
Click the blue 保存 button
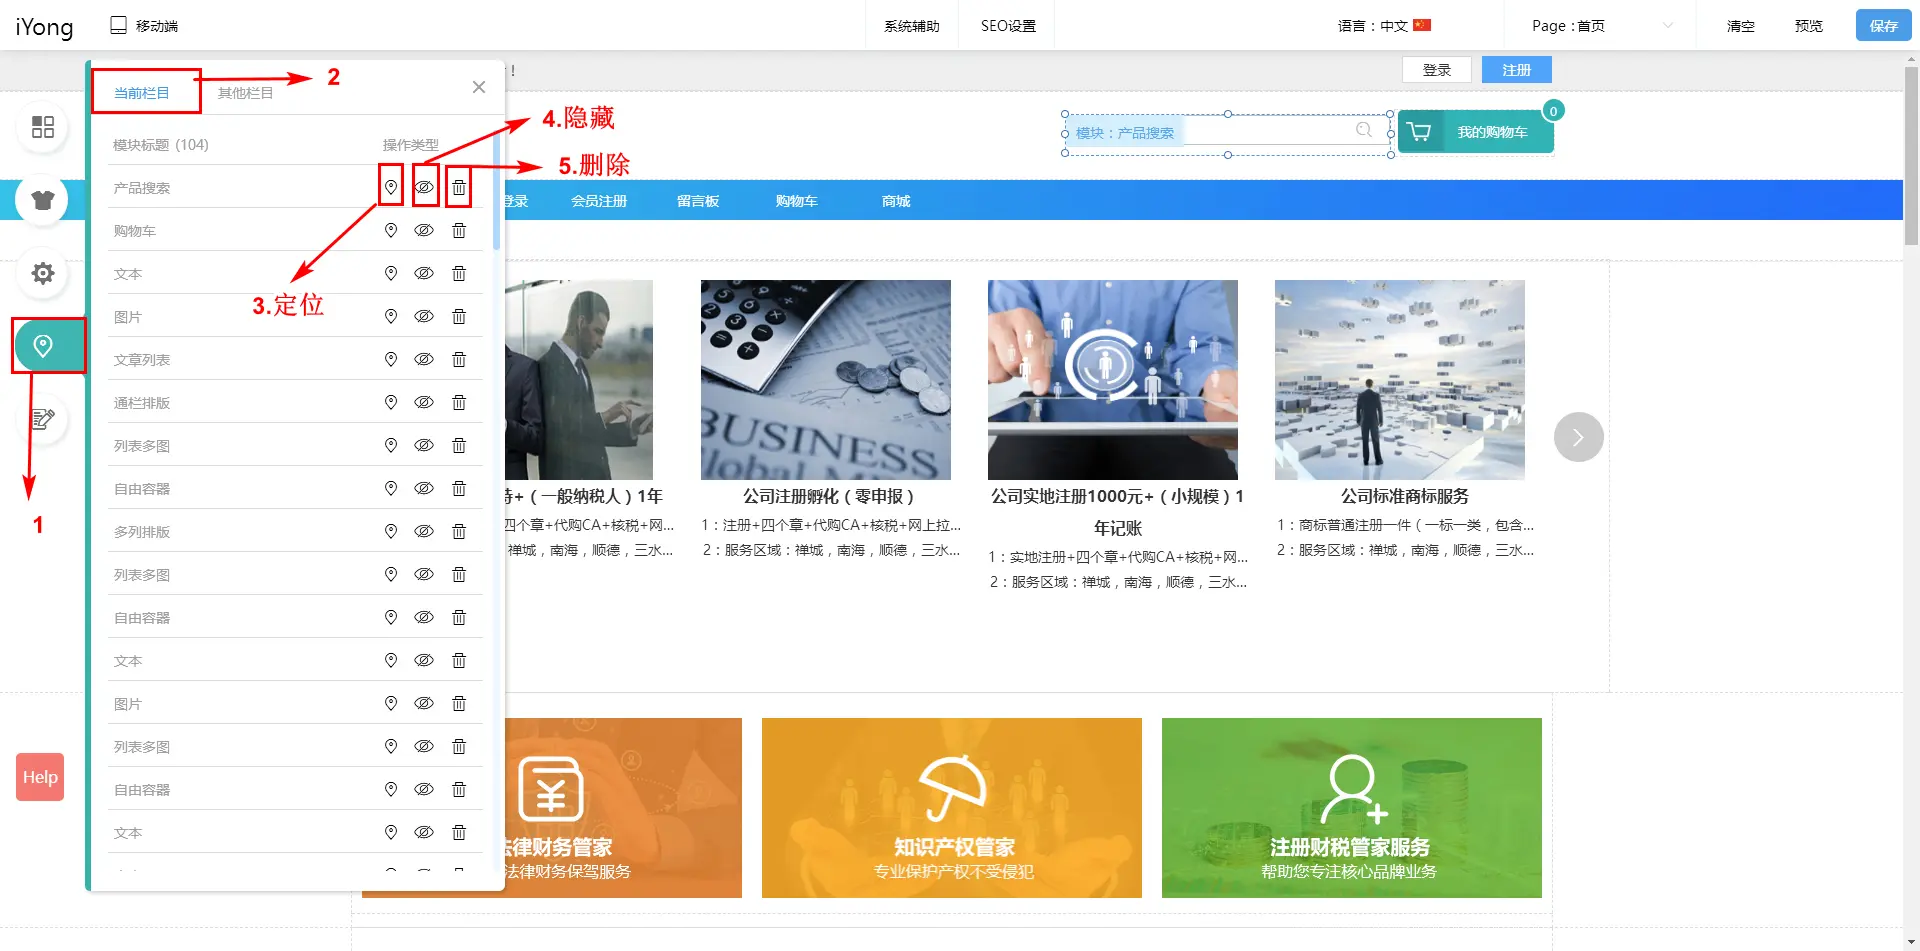point(1883,26)
